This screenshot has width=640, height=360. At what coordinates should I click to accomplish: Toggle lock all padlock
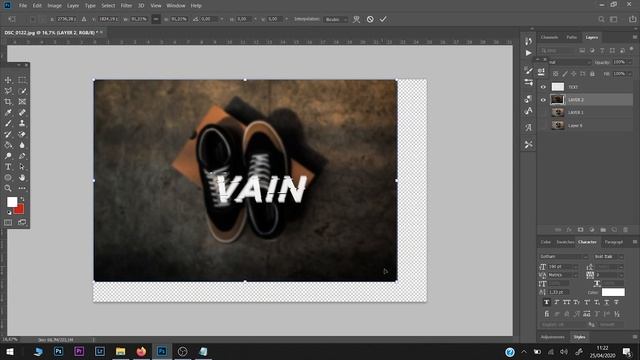click(592, 74)
